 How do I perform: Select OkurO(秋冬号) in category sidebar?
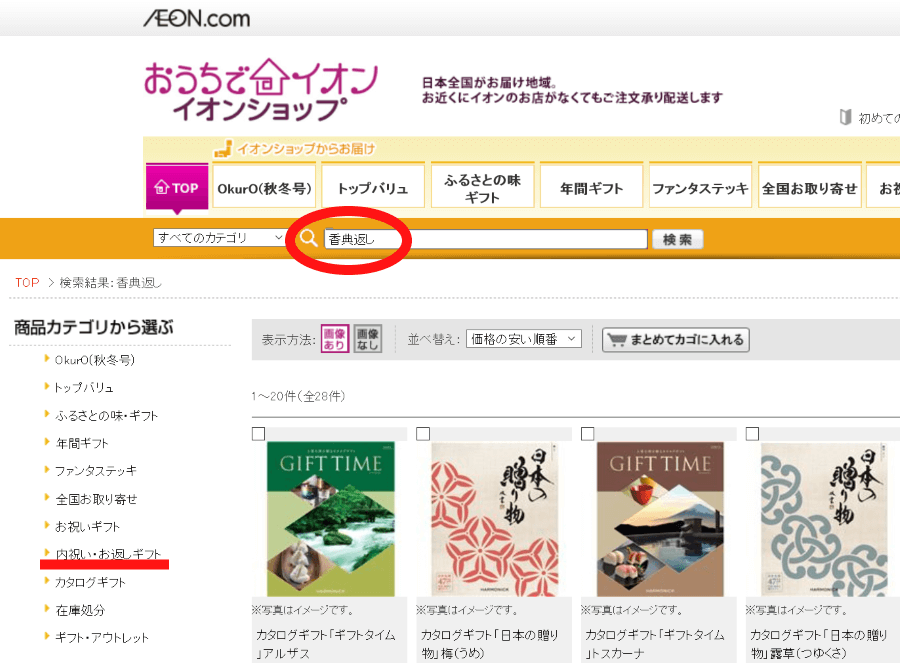tap(95, 360)
